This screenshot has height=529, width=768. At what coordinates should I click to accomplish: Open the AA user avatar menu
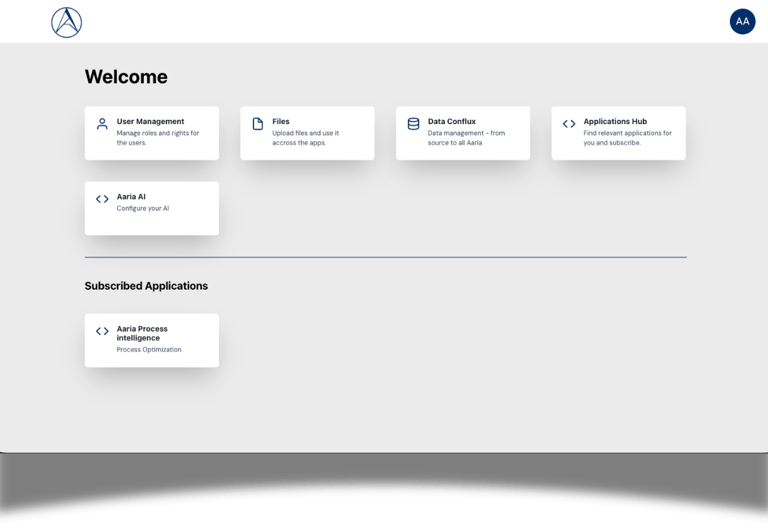pyautogui.click(x=743, y=22)
